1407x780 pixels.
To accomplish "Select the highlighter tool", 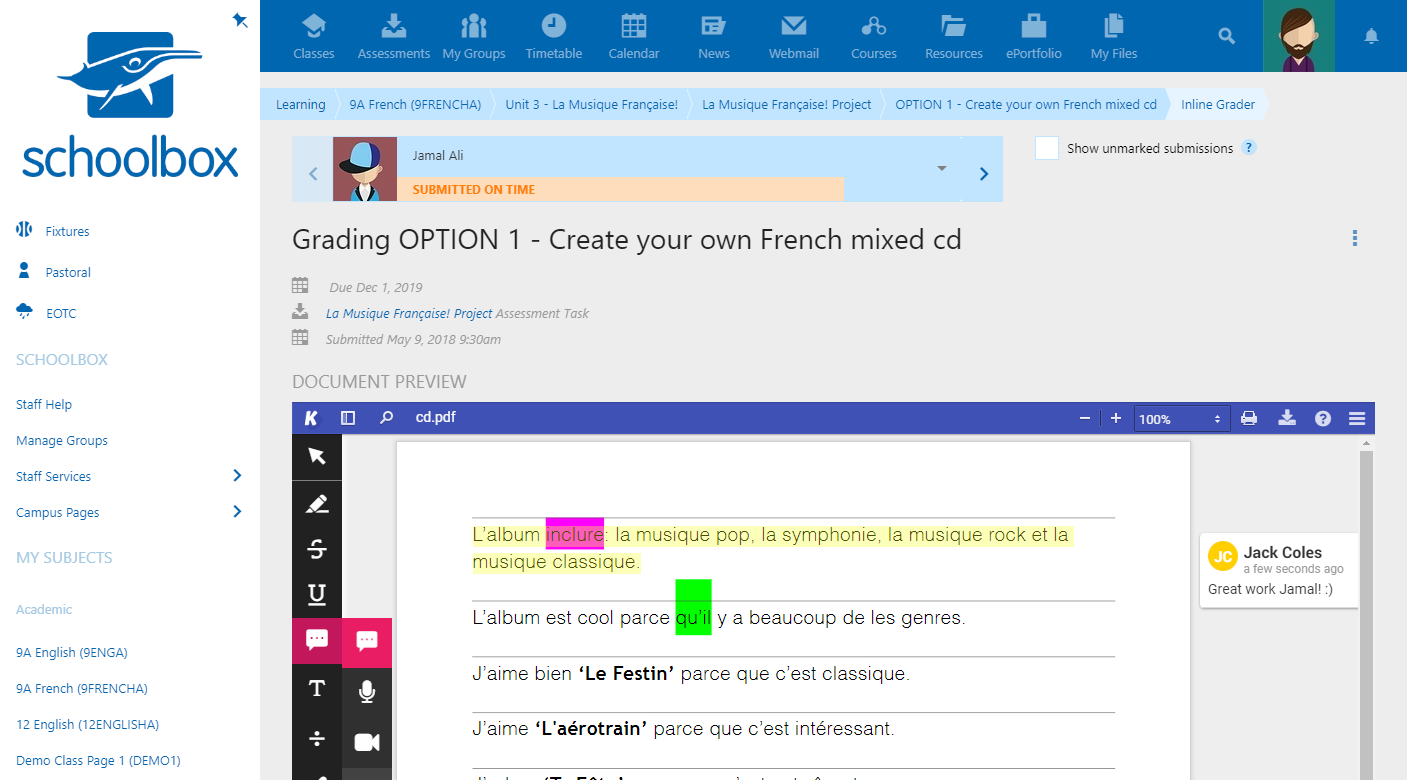I will [x=317, y=504].
